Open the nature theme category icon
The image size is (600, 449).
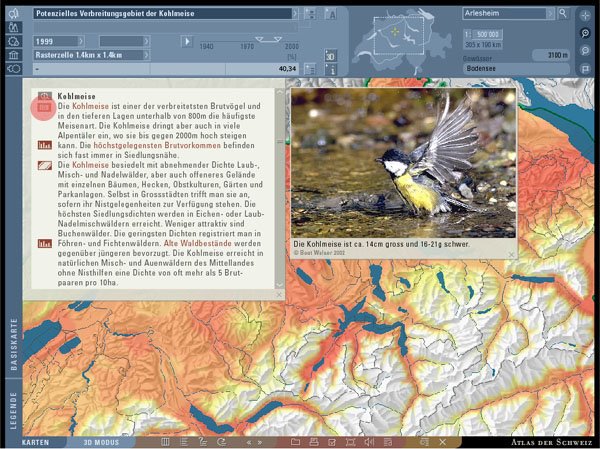[14, 13]
